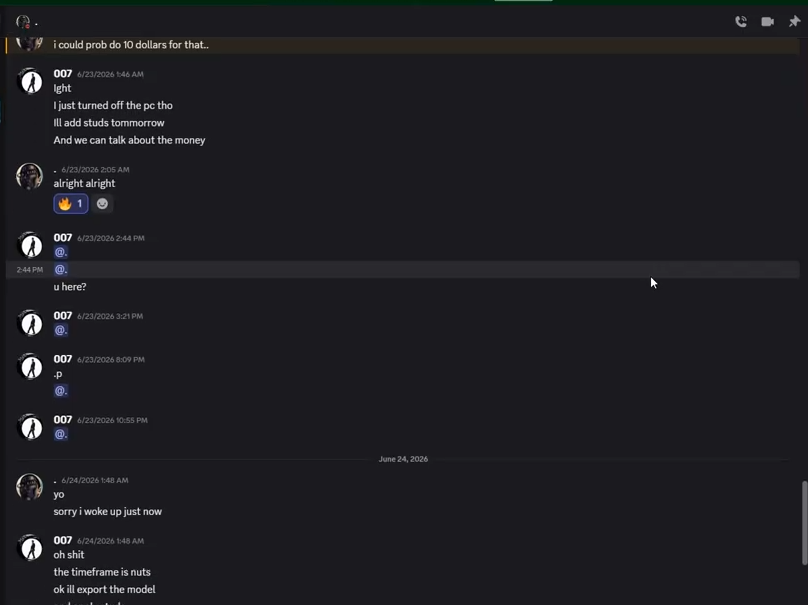Click the @. mention below .p message
808x605 pixels.
[x=61, y=391]
